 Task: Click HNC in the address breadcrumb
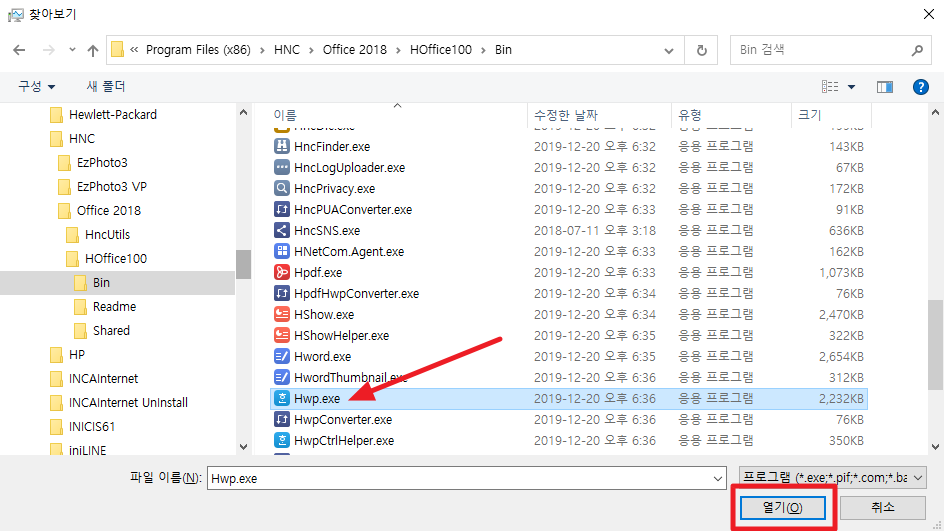coord(287,50)
